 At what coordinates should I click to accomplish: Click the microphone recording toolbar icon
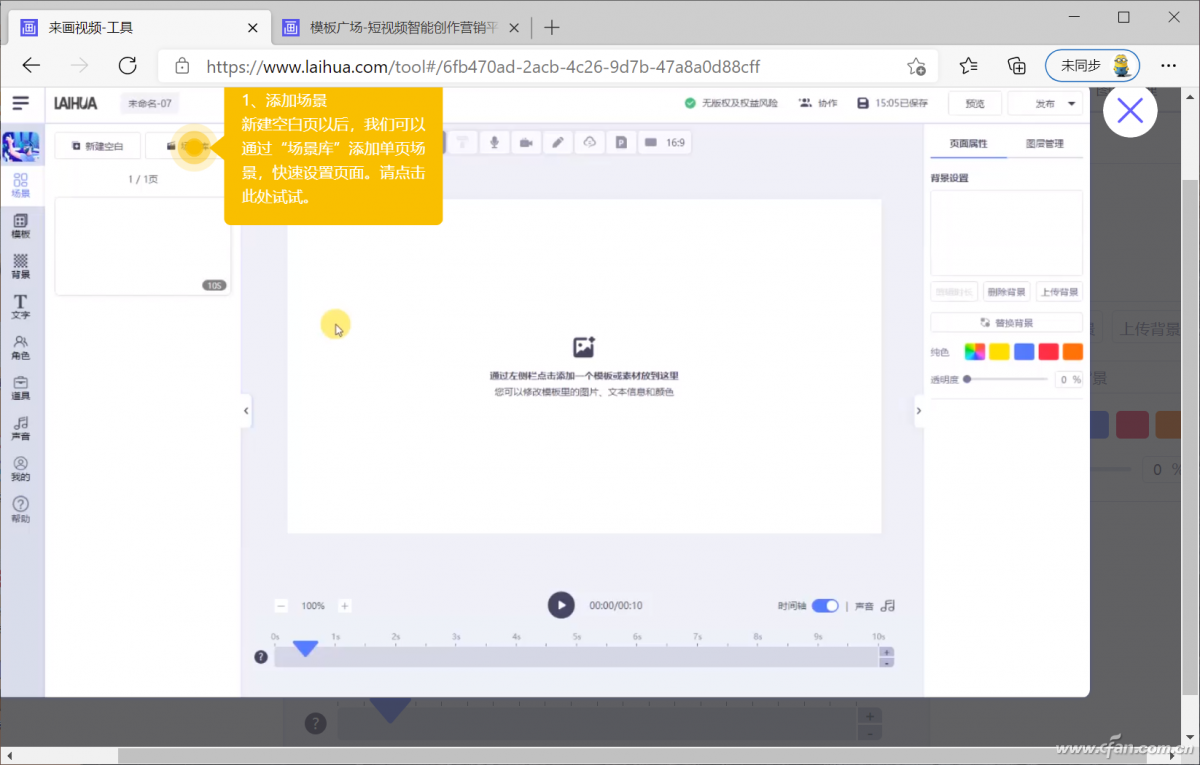[x=494, y=143]
